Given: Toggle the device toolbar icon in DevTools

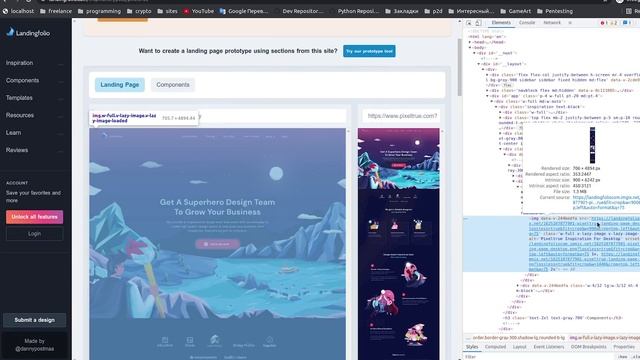Looking at the screenshot, I should (x=478, y=23).
